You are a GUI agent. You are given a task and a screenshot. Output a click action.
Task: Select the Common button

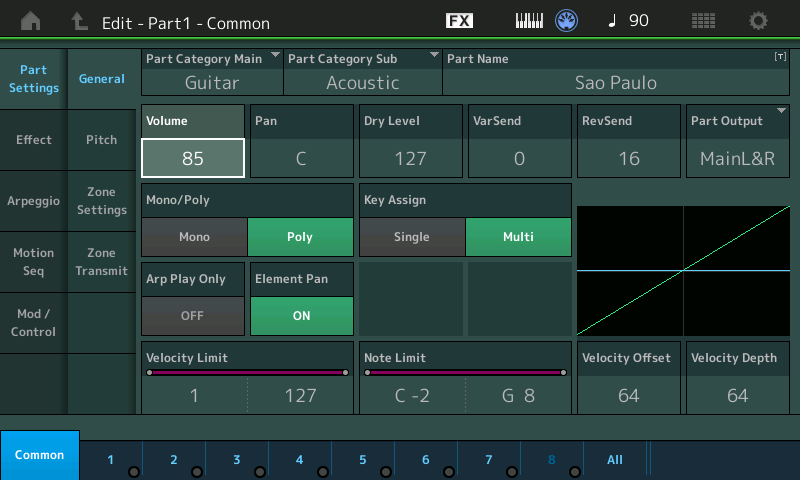click(40, 455)
